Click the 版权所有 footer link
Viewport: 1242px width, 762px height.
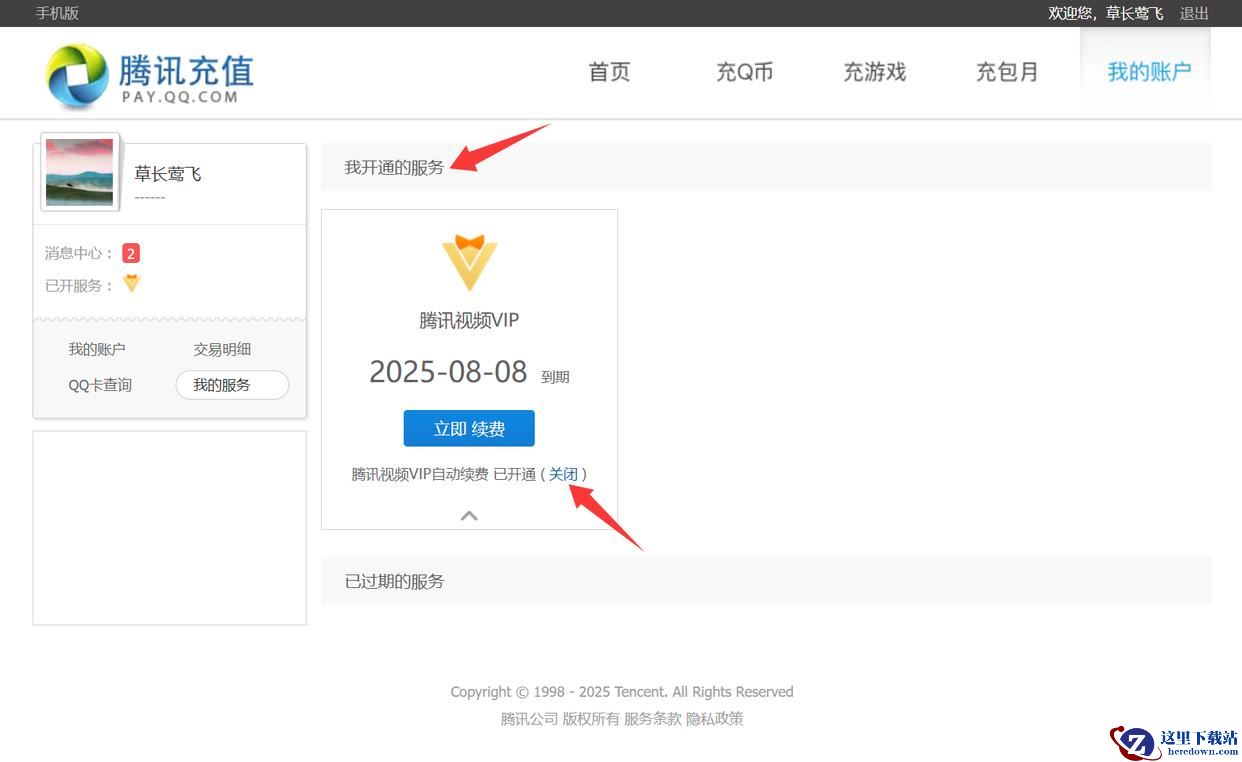590,718
